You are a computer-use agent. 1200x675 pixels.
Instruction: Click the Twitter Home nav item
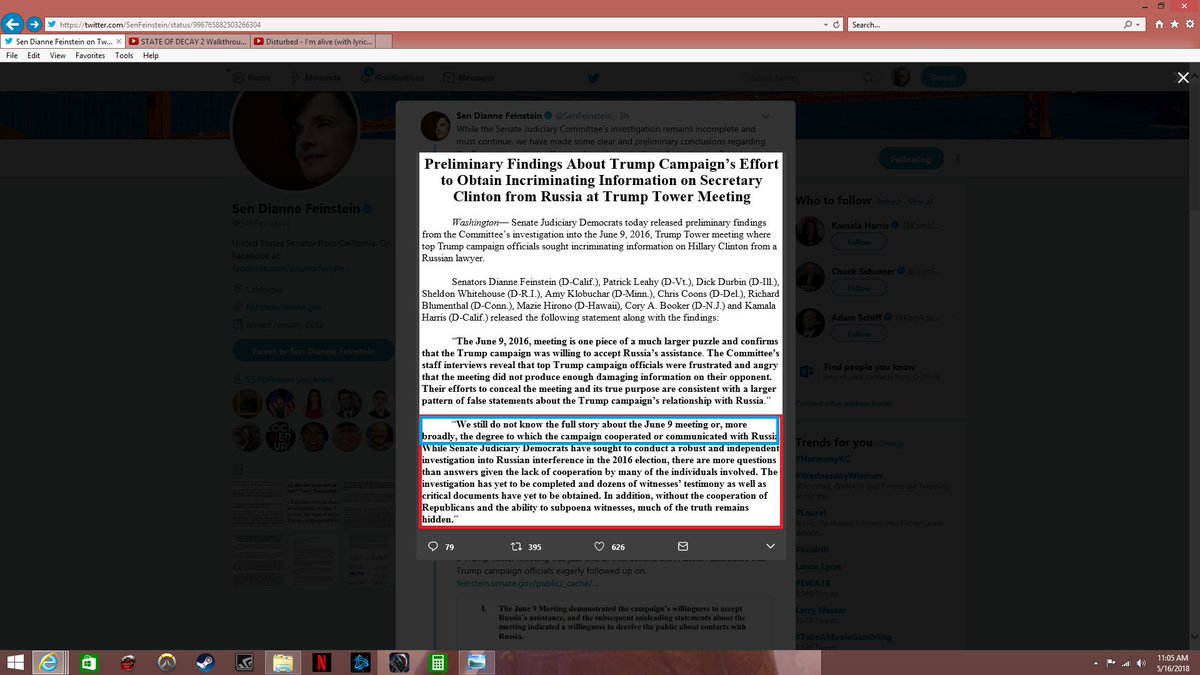251,77
